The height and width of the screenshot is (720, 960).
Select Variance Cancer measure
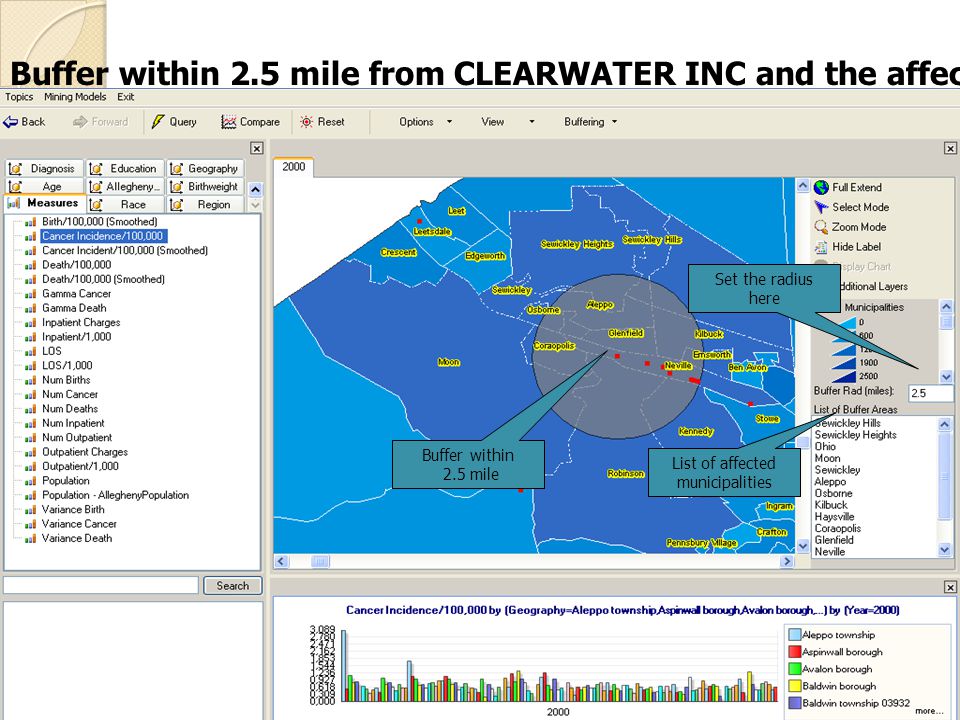pyautogui.click(x=79, y=524)
